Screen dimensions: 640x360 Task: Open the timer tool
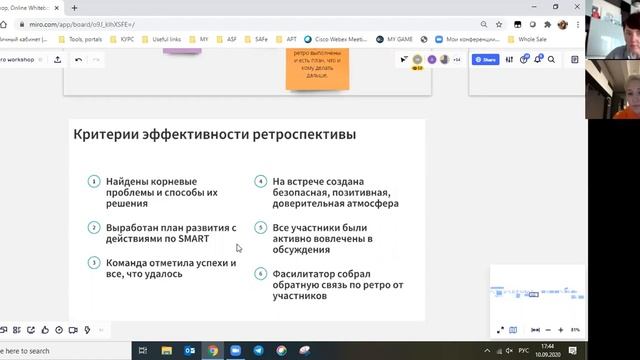pos(59,330)
